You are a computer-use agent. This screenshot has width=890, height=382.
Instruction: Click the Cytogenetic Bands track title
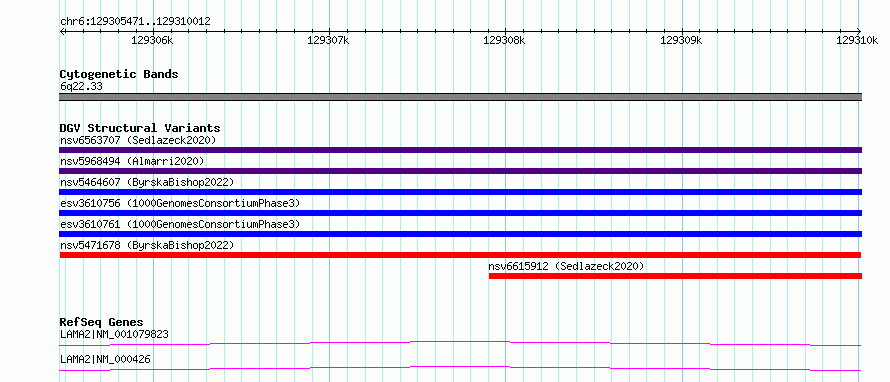click(119, 74)
